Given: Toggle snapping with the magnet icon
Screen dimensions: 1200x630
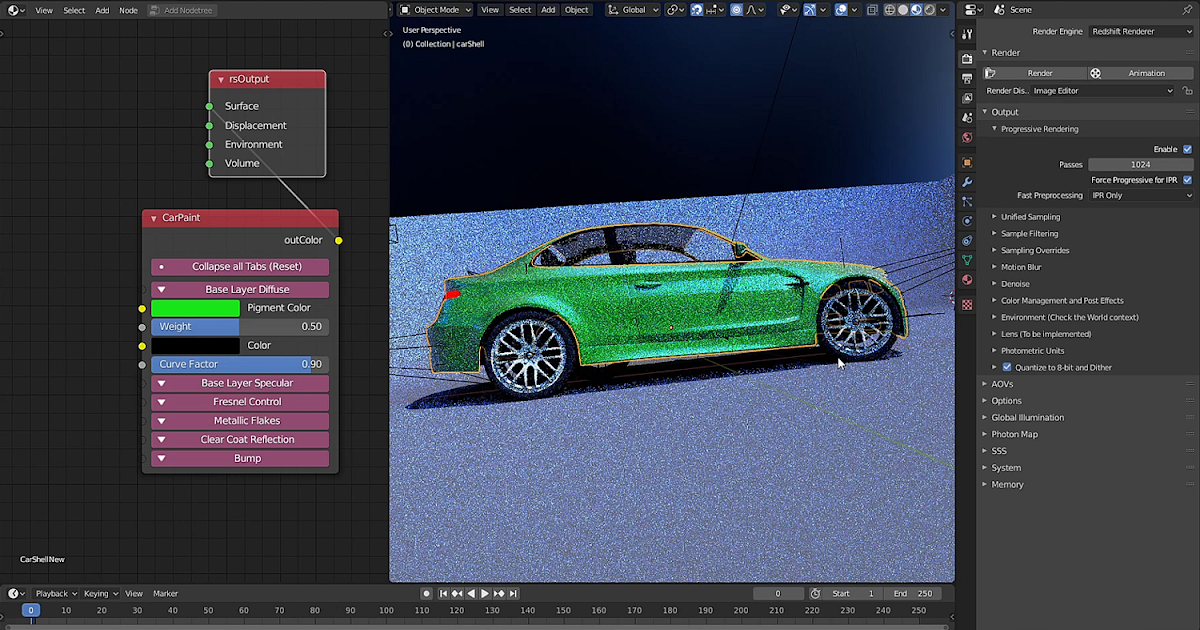Looking at the screenshot, I should tap(697, 9).
